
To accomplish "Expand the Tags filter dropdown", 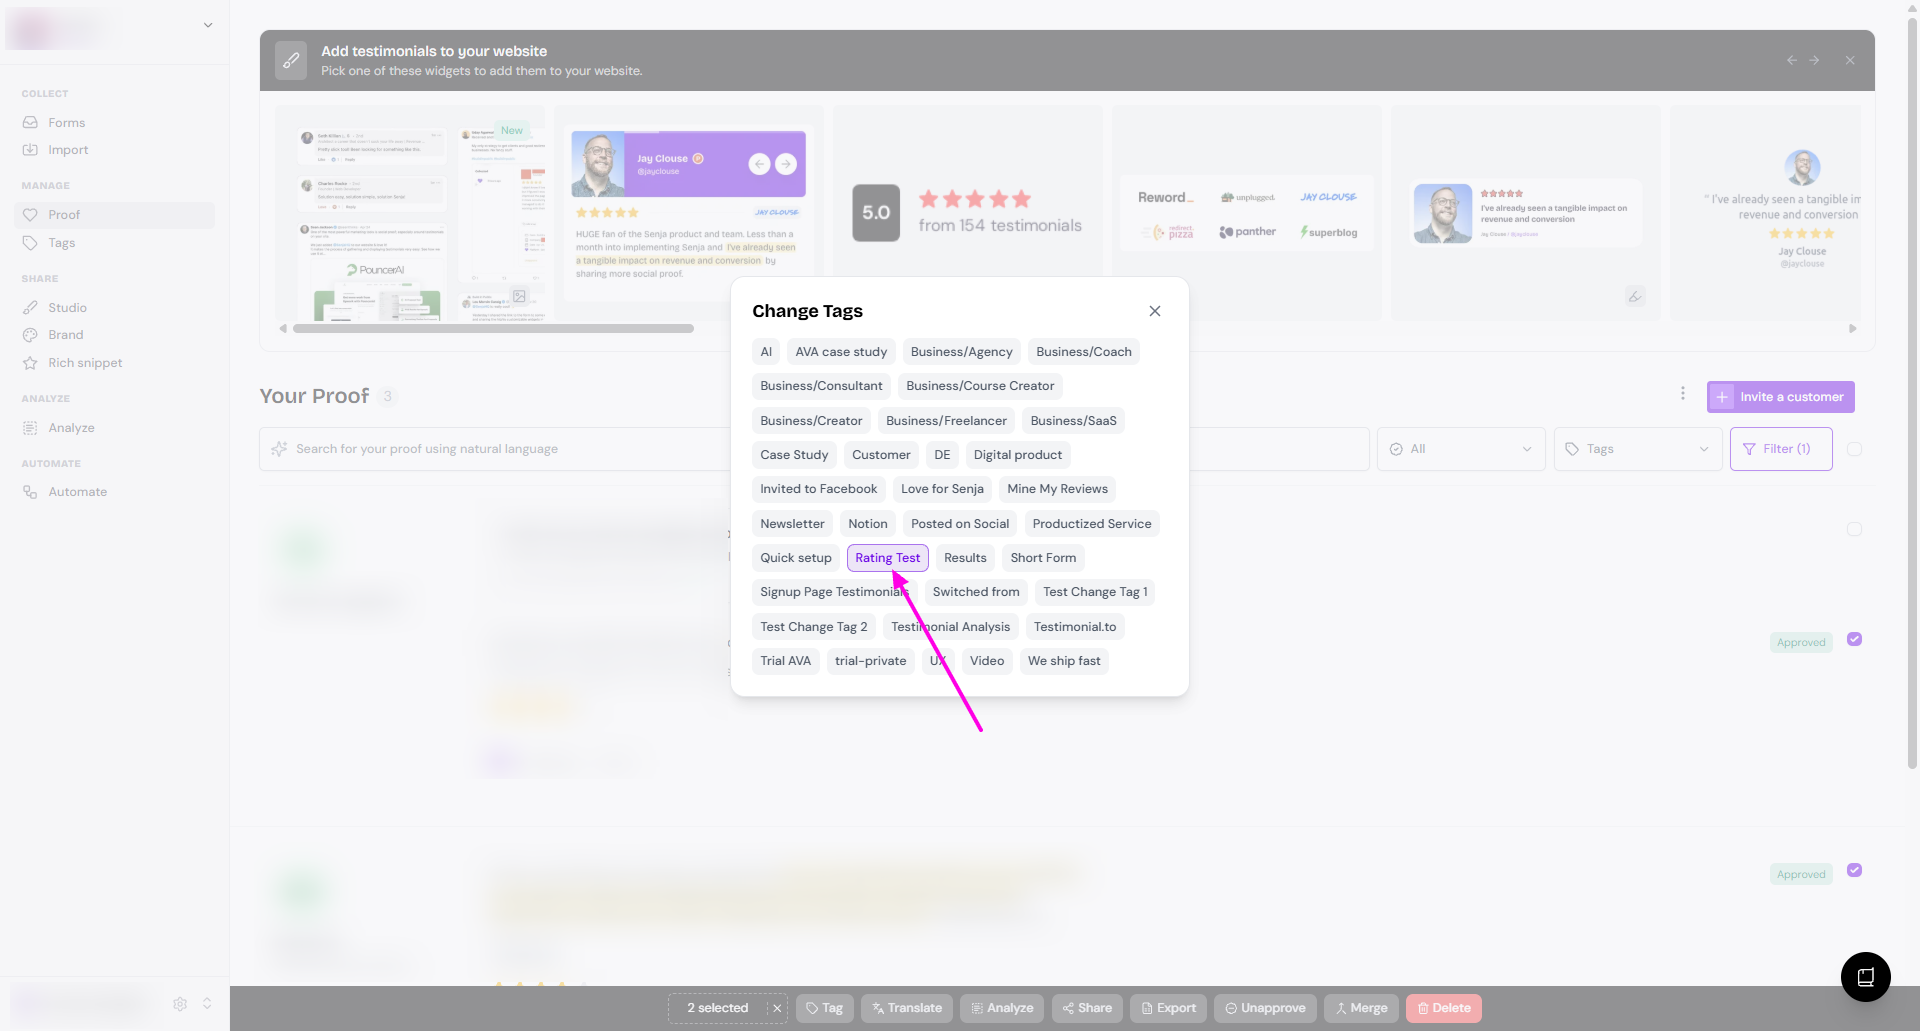I will click(x=1637, y=449).
